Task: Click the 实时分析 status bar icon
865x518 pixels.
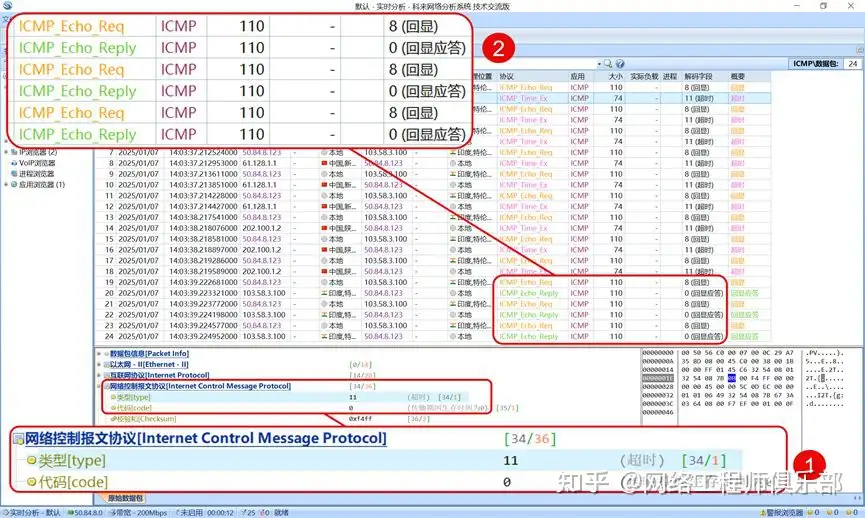Action: click(8, 512)
